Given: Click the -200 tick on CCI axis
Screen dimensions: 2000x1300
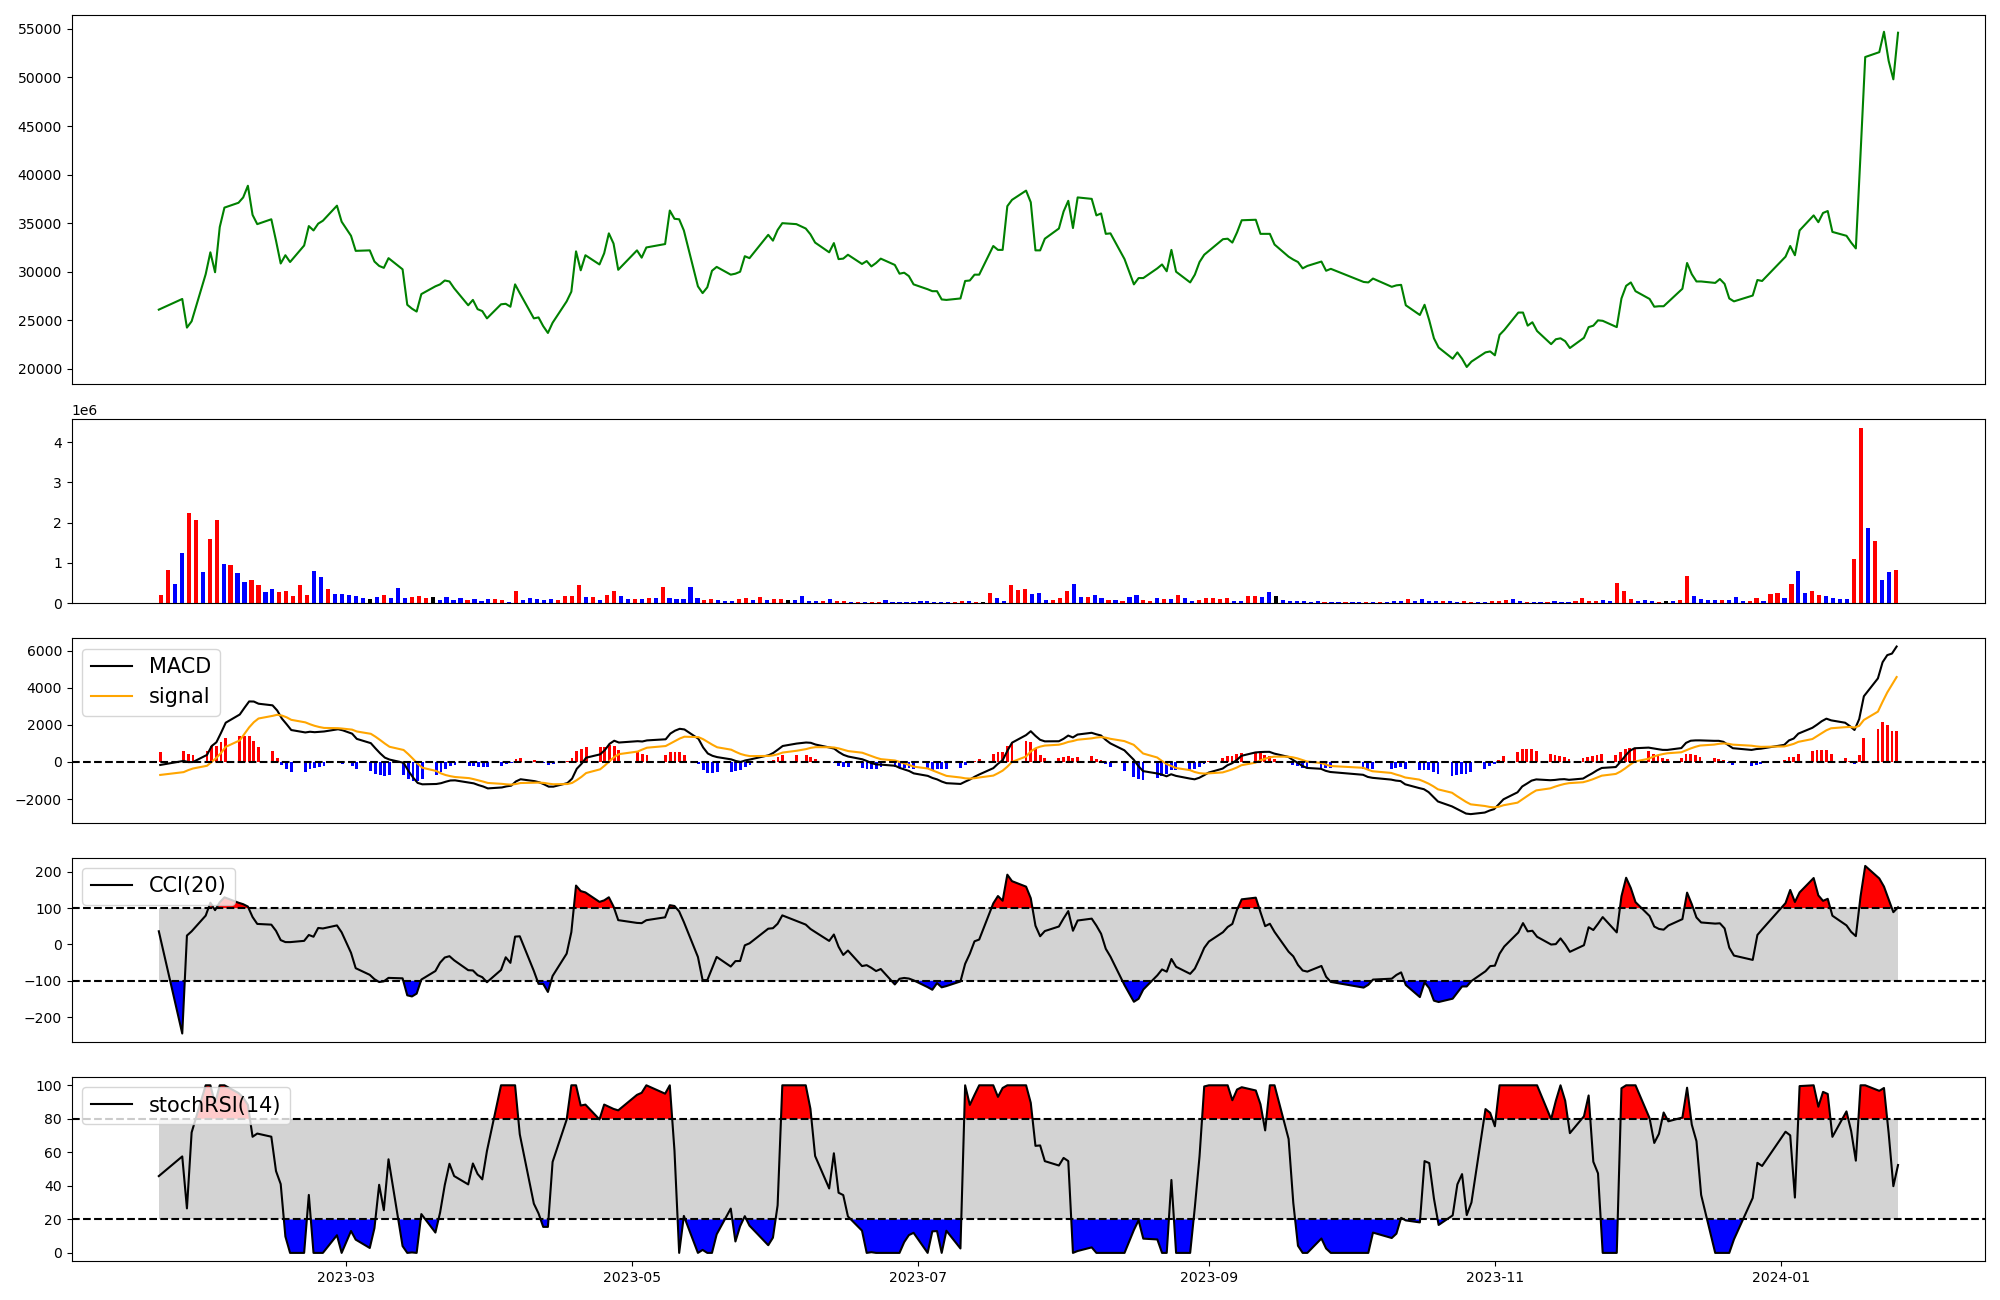Looking at the screenshot, I should [x=44, y=1018].
